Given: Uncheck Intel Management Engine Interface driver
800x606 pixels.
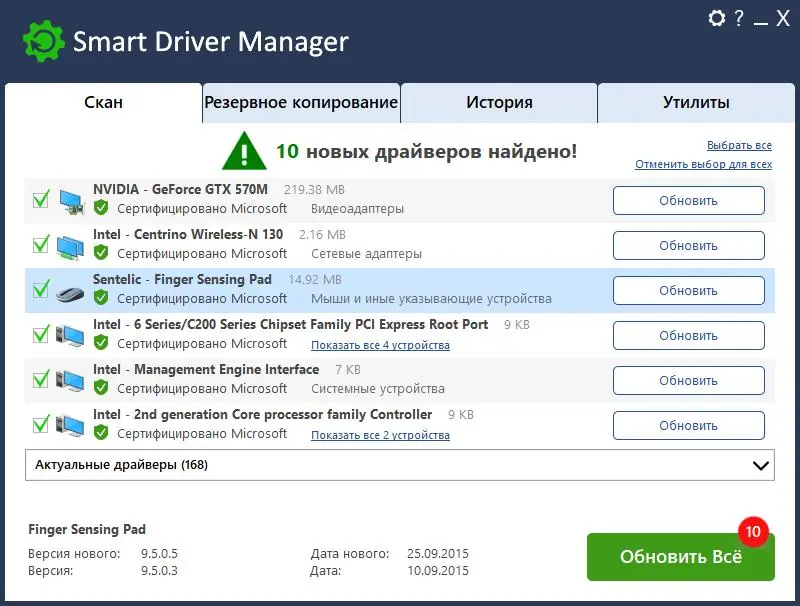Looking at the screenshot, I should click(x=40, y=379).
